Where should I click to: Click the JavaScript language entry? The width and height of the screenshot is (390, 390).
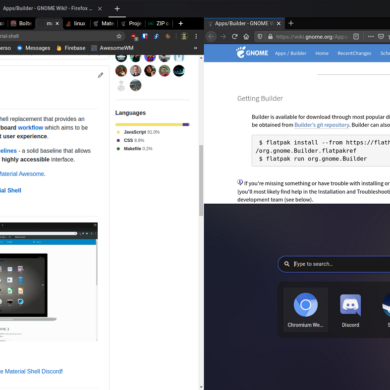[x=138, y=132]
